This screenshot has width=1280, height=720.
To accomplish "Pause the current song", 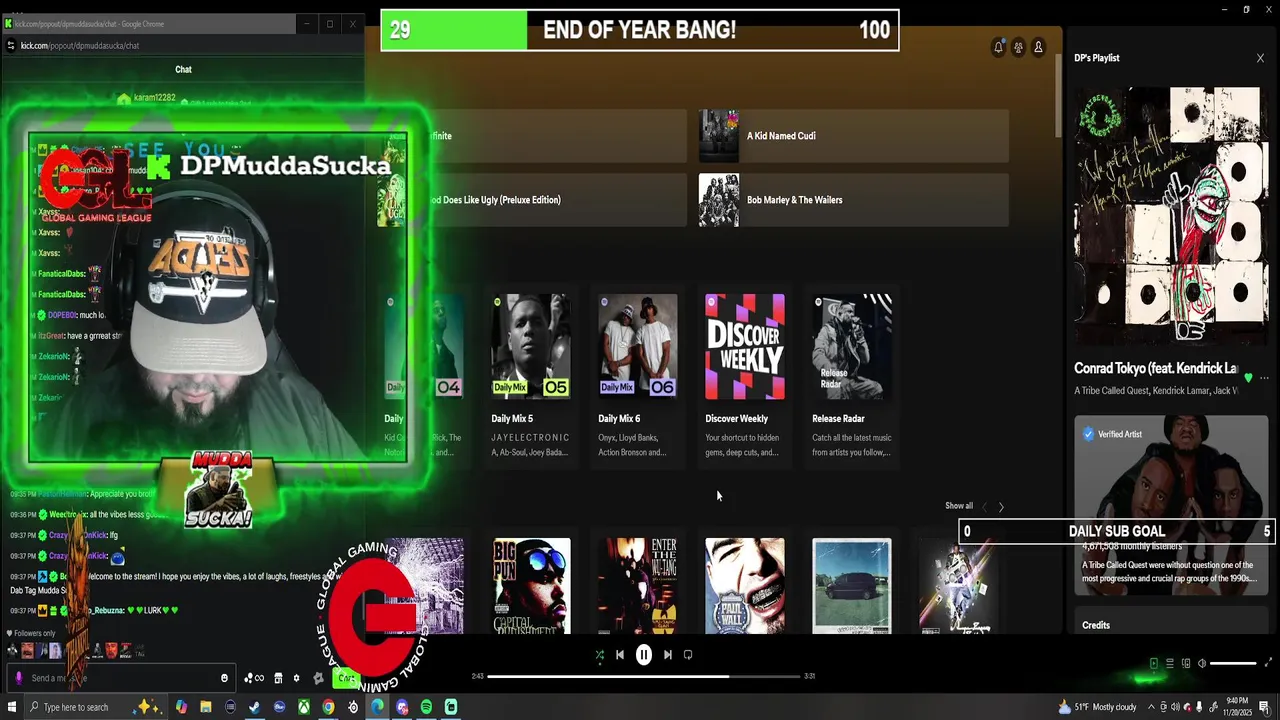I will (x=644, y=655).
